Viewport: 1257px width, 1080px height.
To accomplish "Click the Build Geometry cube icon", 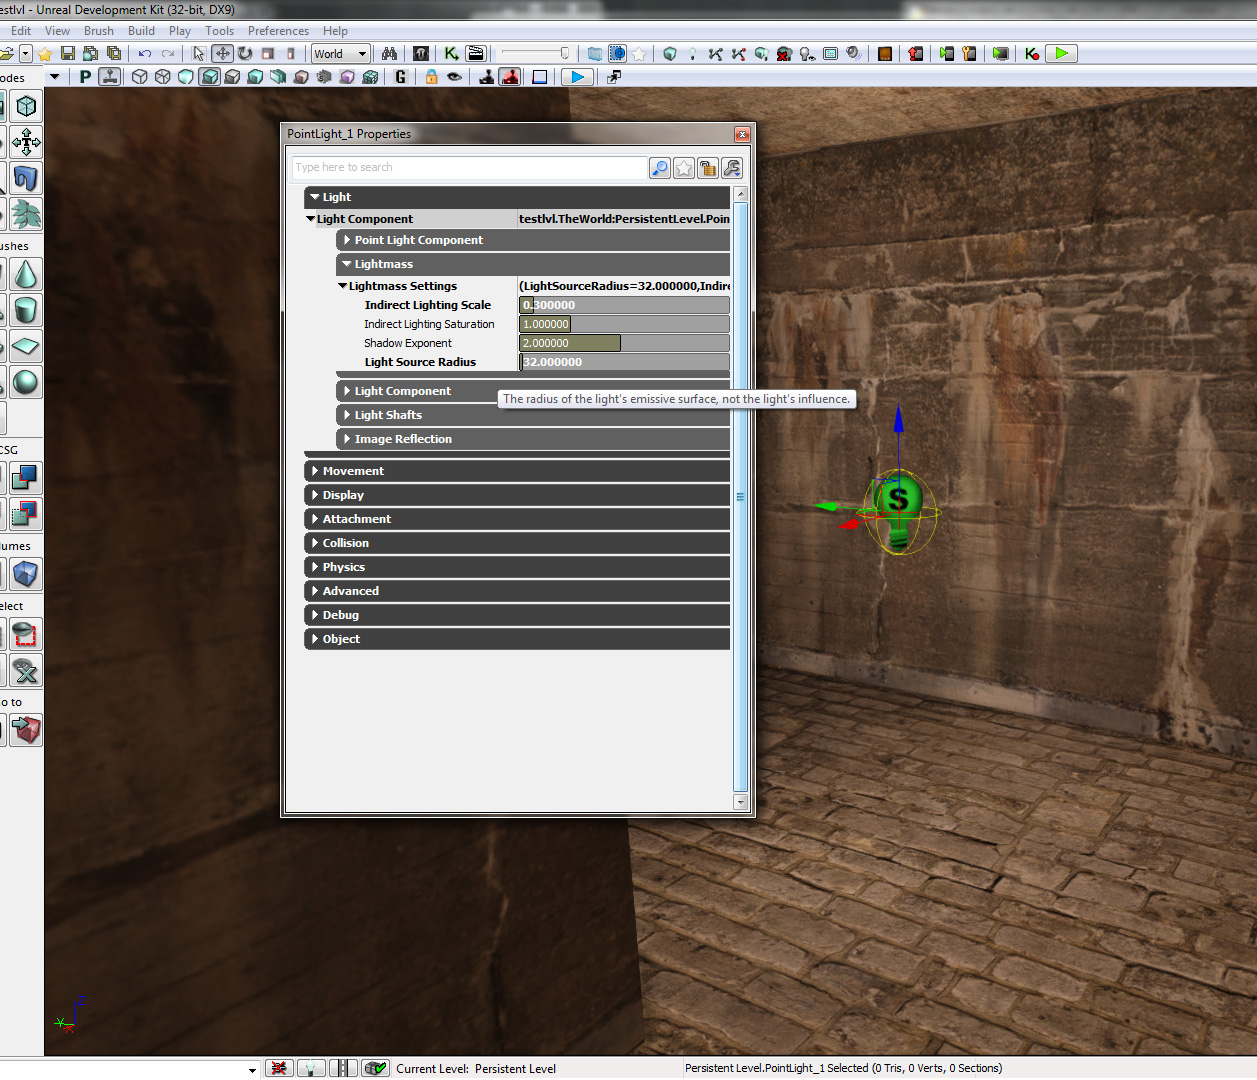I will tap(670, 54).
